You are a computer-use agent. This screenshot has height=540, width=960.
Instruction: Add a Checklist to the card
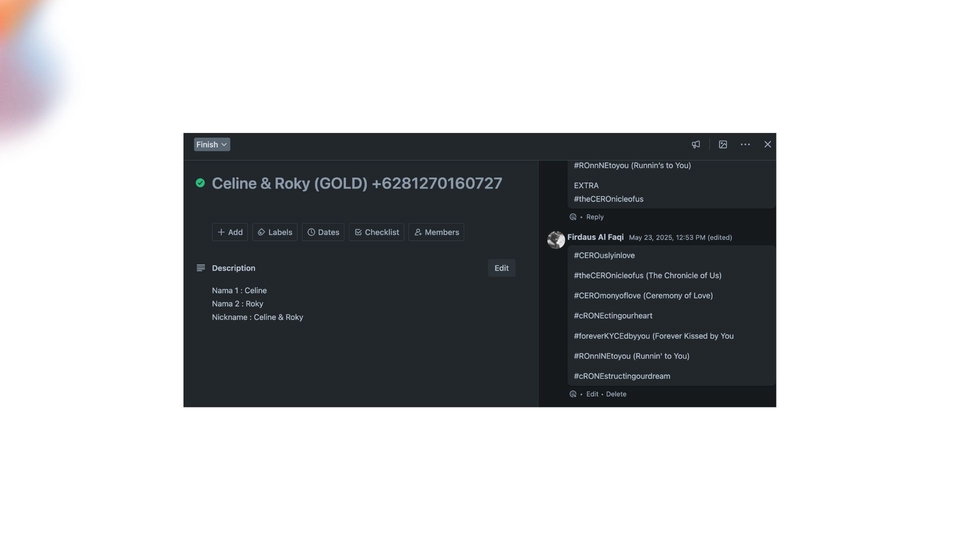coord(376,232)
